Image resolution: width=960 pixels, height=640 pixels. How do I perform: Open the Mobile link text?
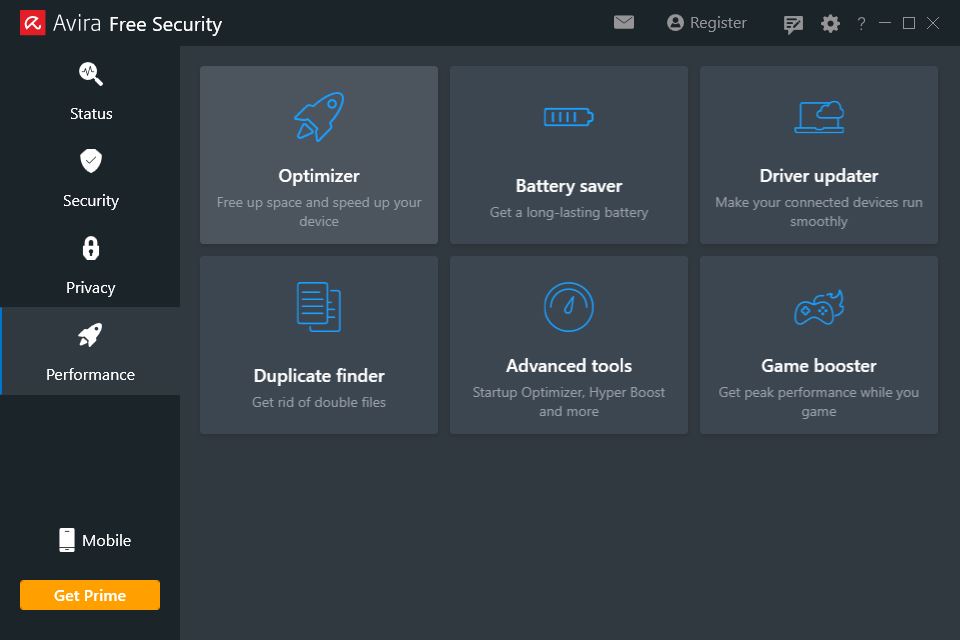tap(107, 541)
